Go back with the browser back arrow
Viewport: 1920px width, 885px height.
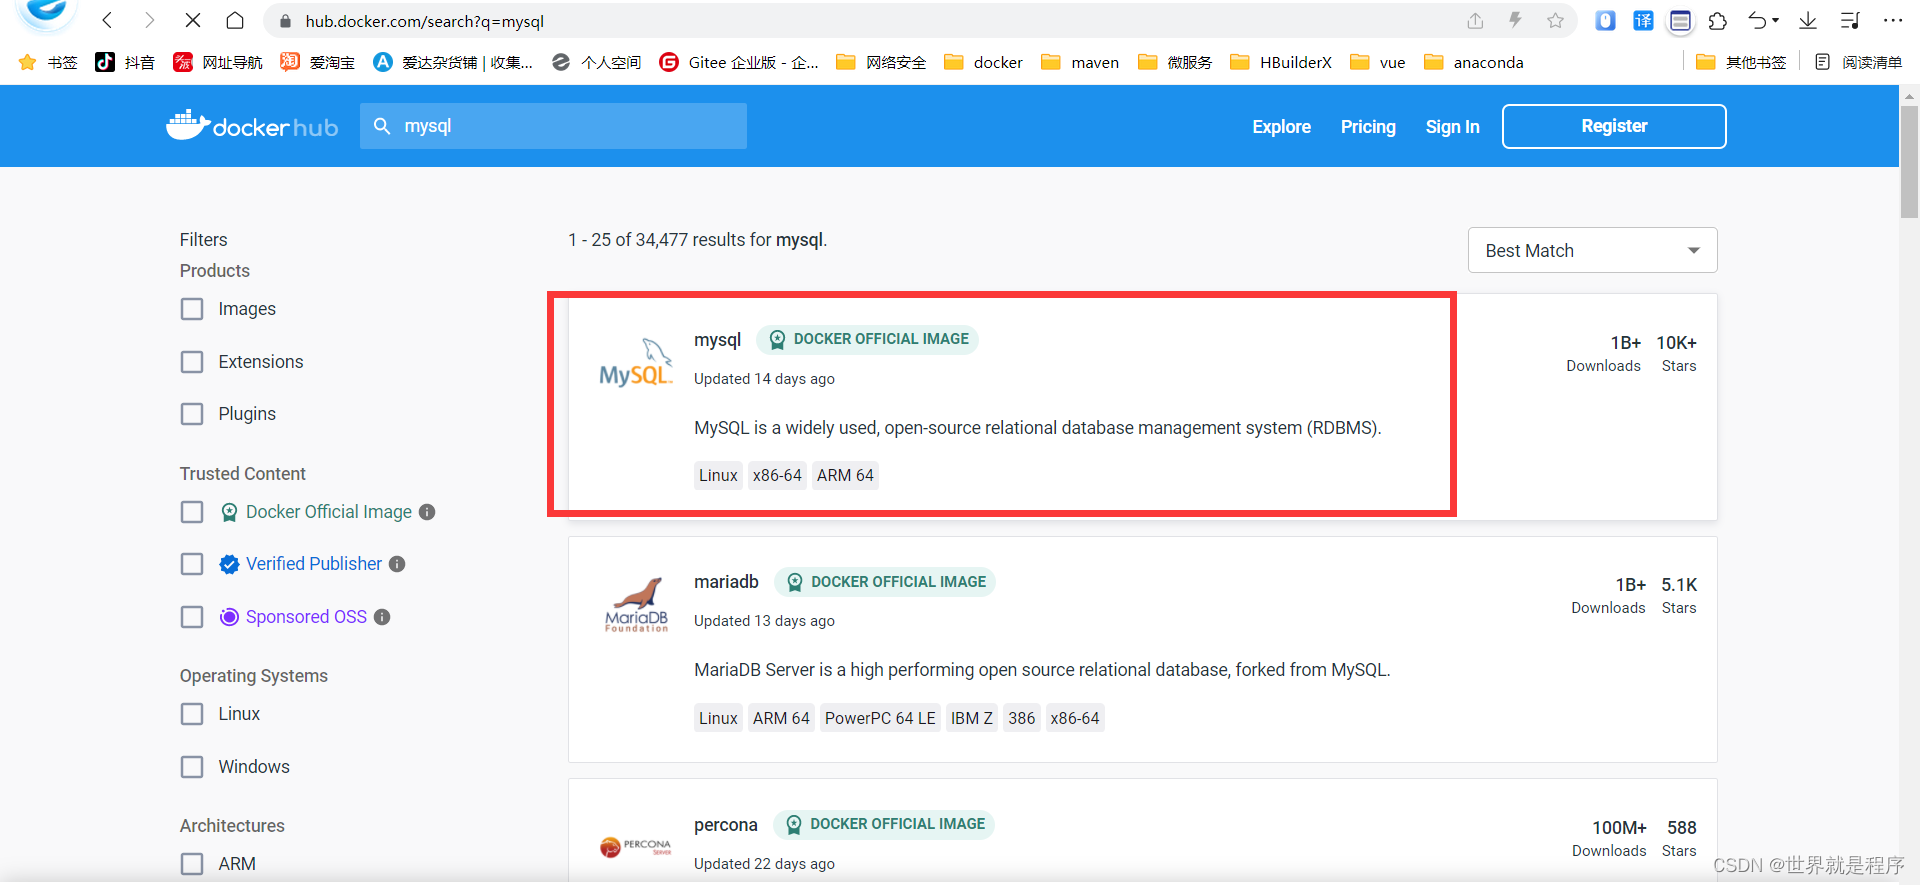pyautogui.click(x=107, y=20)
